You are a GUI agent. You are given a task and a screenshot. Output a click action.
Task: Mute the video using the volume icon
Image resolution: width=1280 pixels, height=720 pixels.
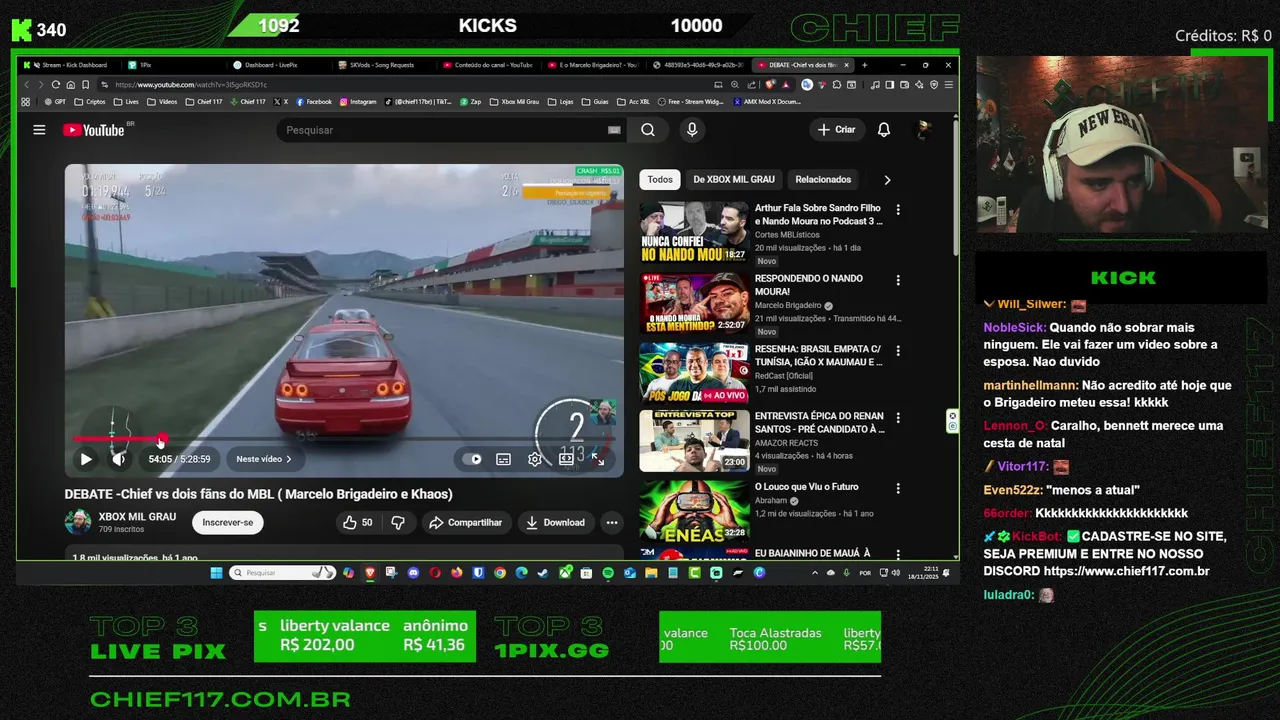(x=119, y=459)
